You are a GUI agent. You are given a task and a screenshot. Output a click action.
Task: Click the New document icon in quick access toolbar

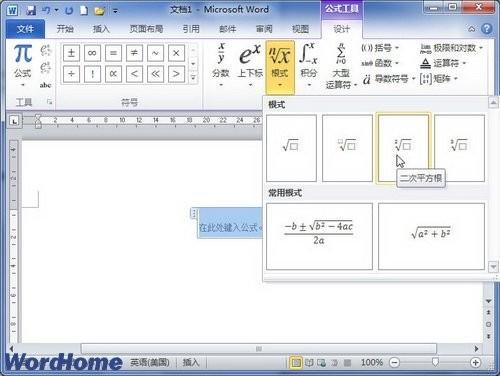[x=84, y=11]
